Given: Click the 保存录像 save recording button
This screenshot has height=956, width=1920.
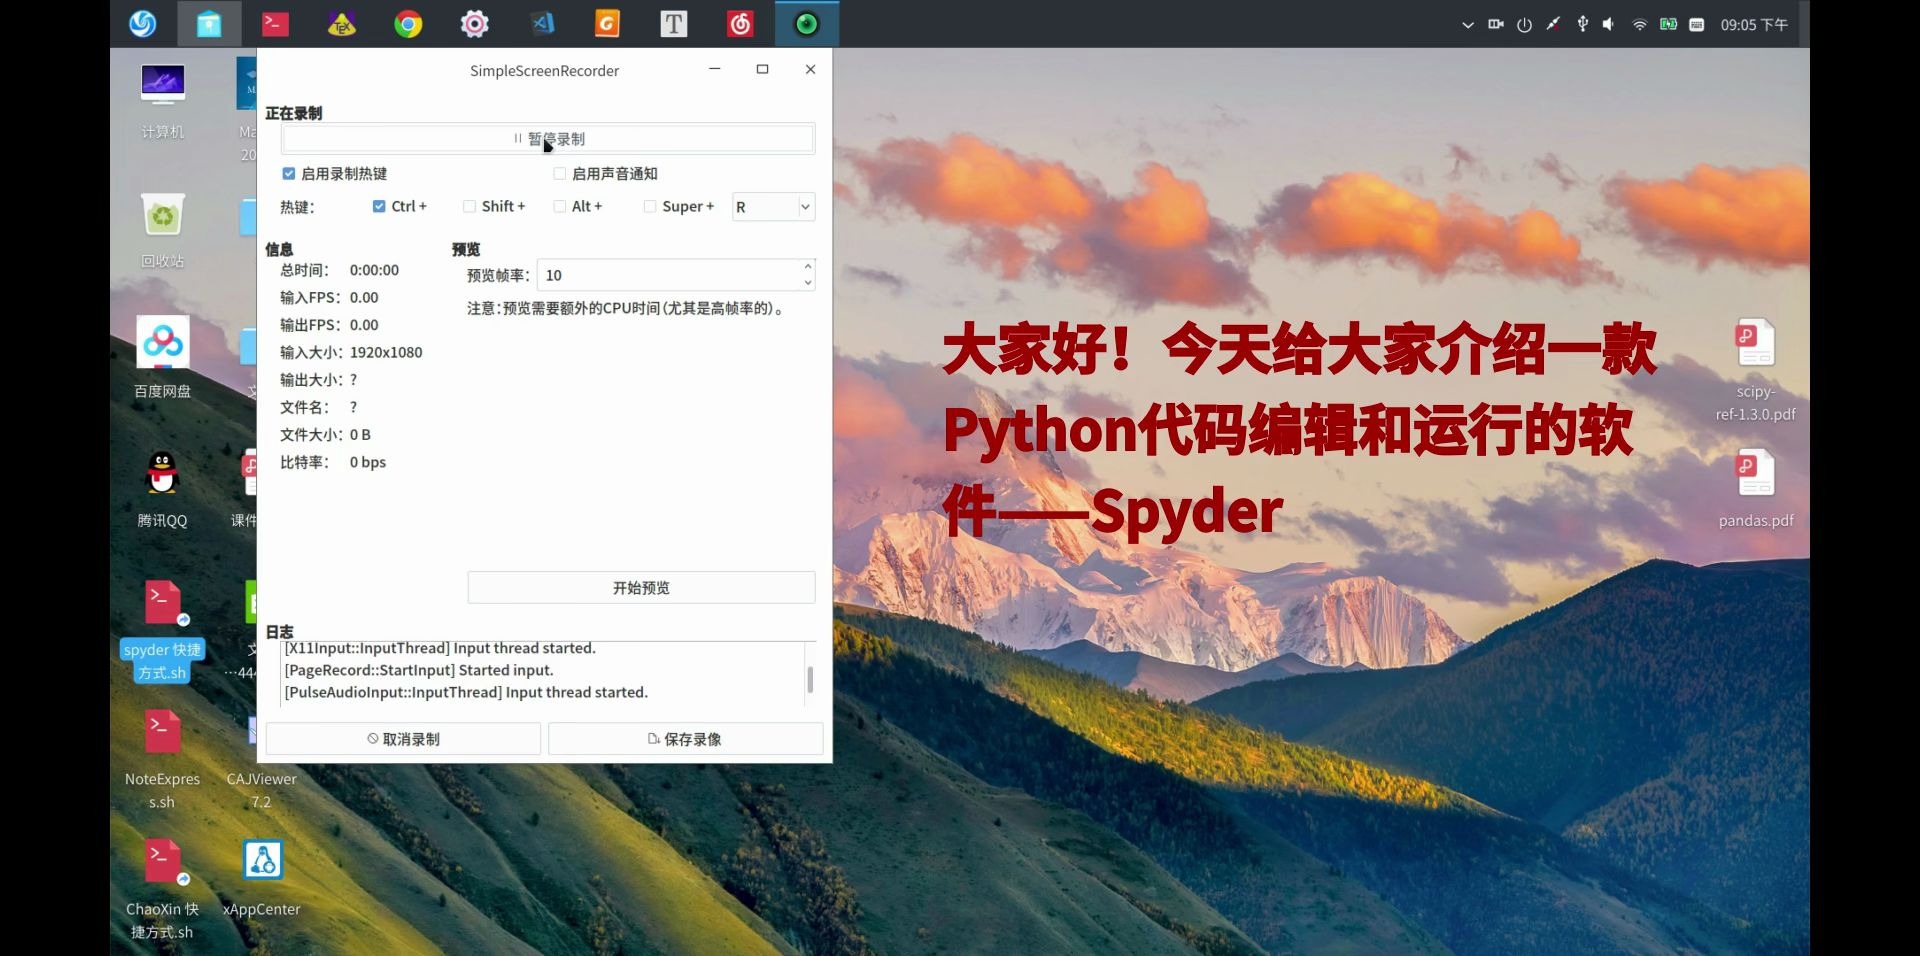Looking at the screenshot, I should click(685, 739).
